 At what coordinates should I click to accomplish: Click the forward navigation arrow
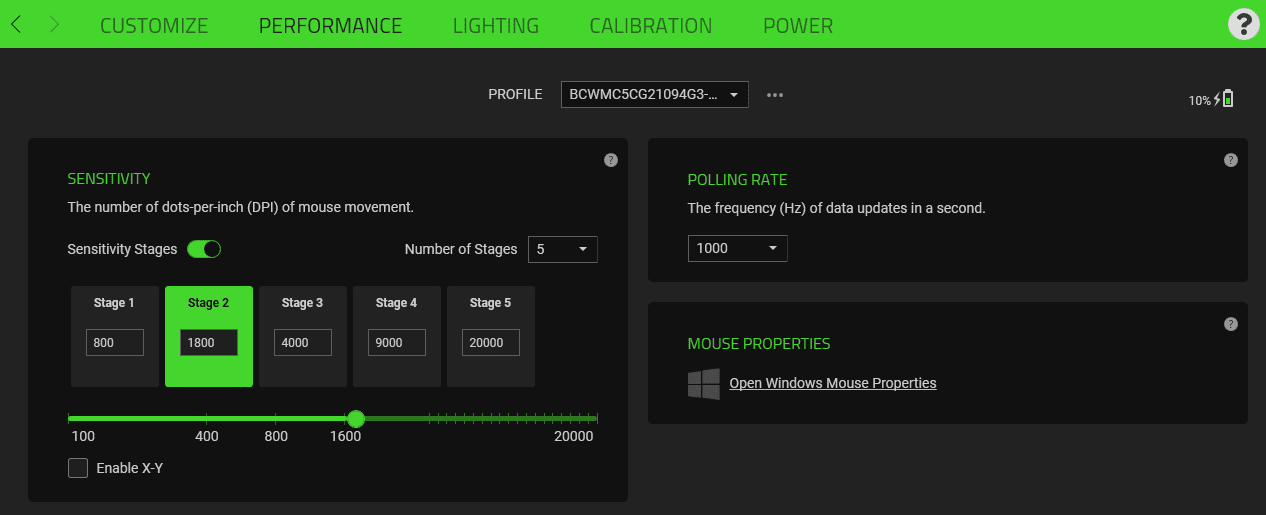point(54,25)
